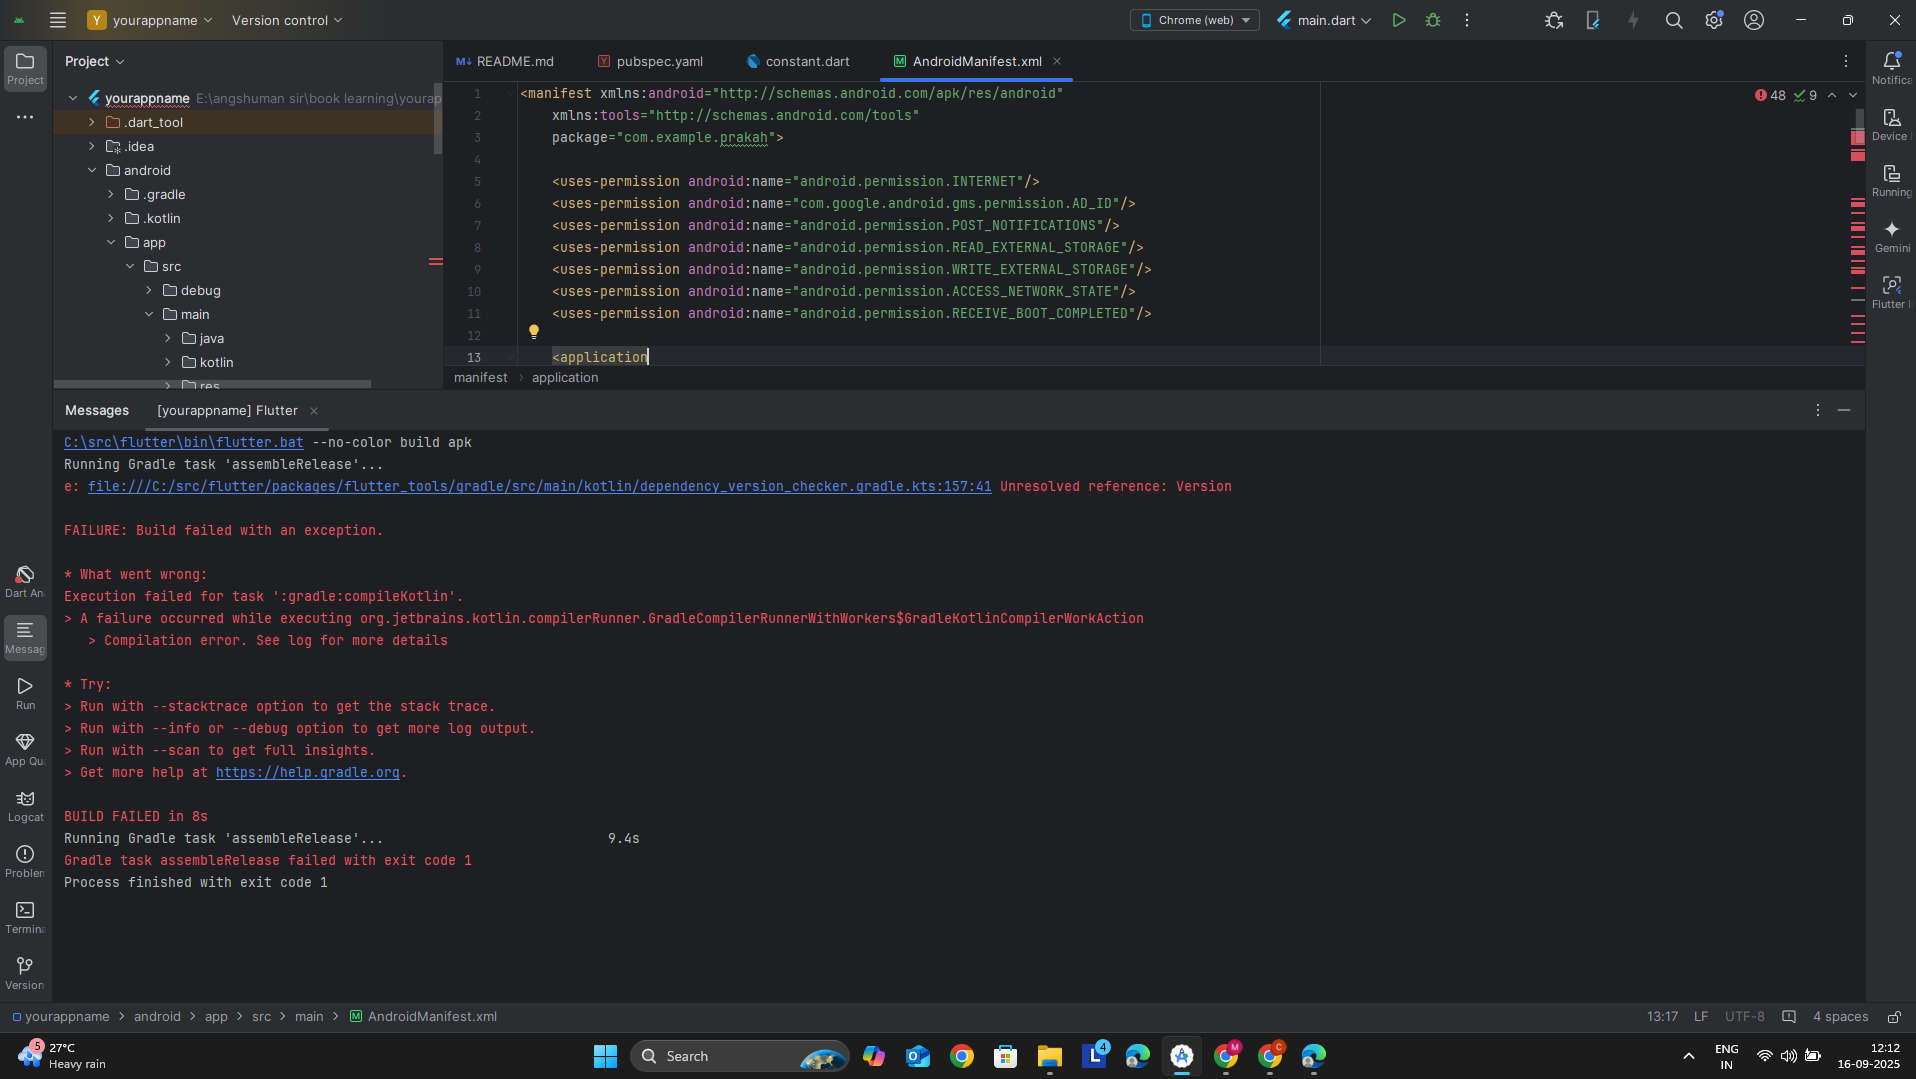
Task: Click the Windows taskbar Search box
Action: [740, 1056]
